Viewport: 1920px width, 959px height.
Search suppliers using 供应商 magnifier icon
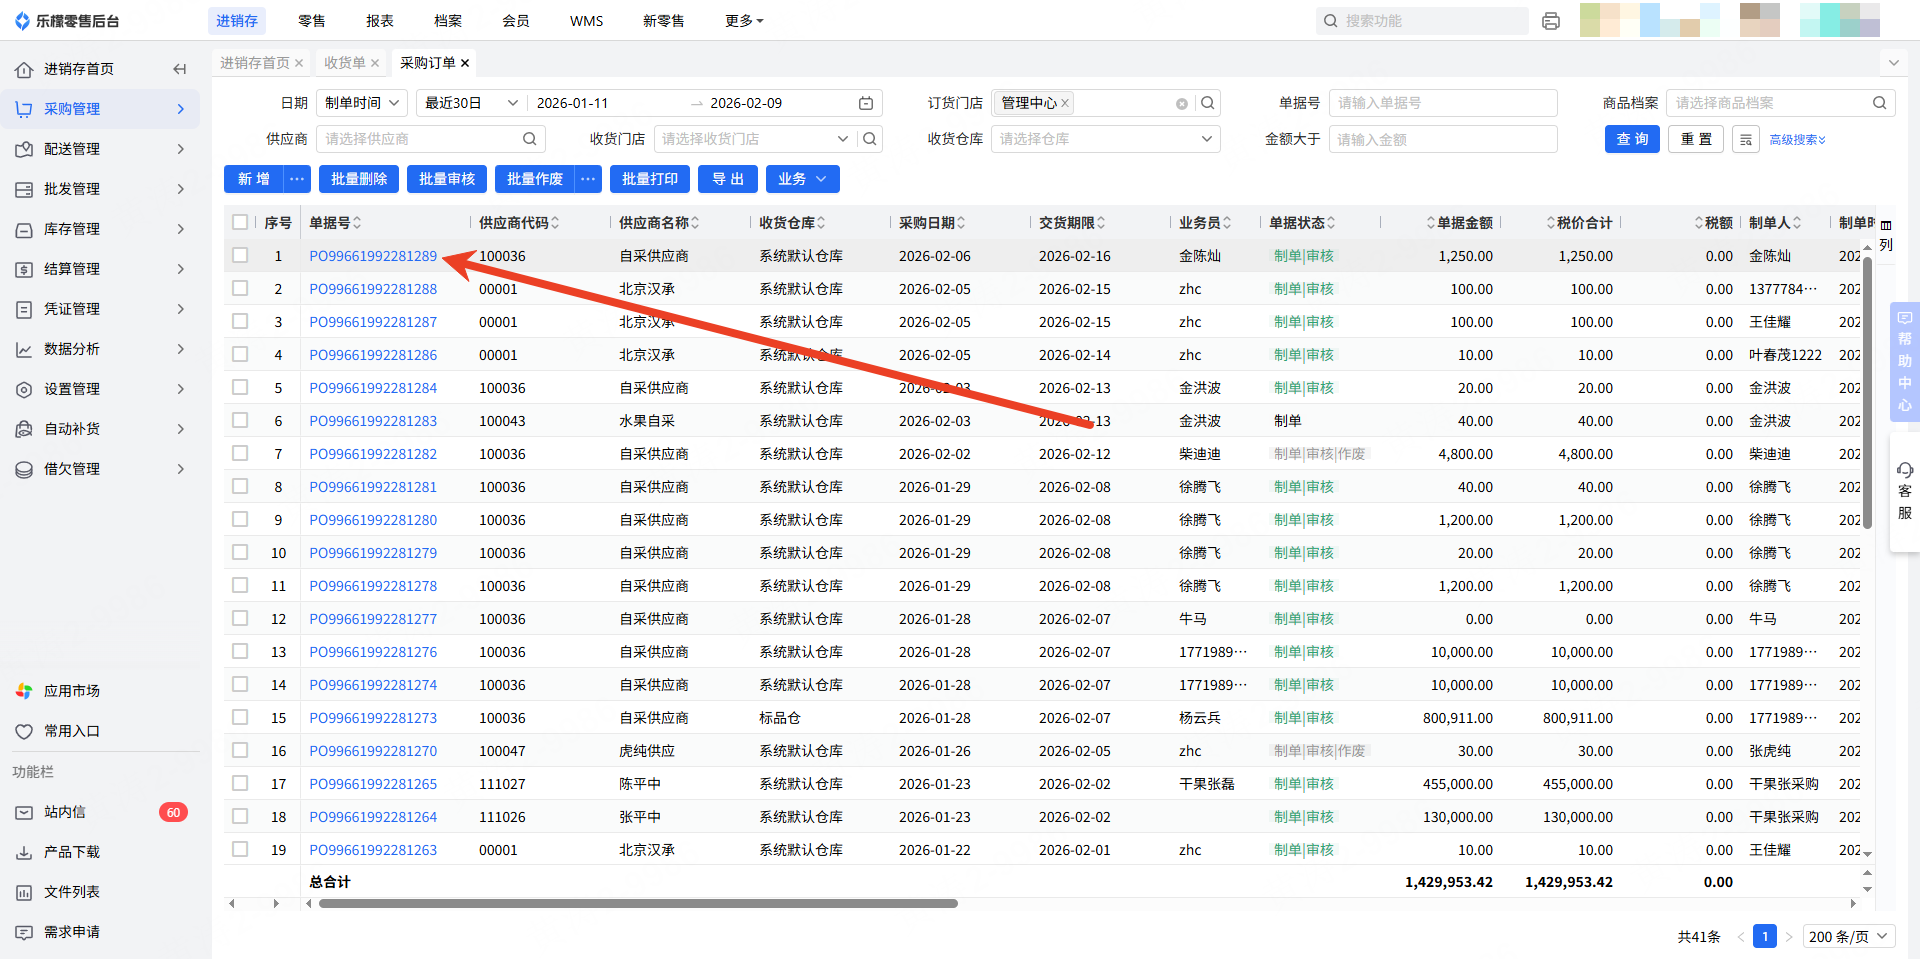[x=530, y=139]
